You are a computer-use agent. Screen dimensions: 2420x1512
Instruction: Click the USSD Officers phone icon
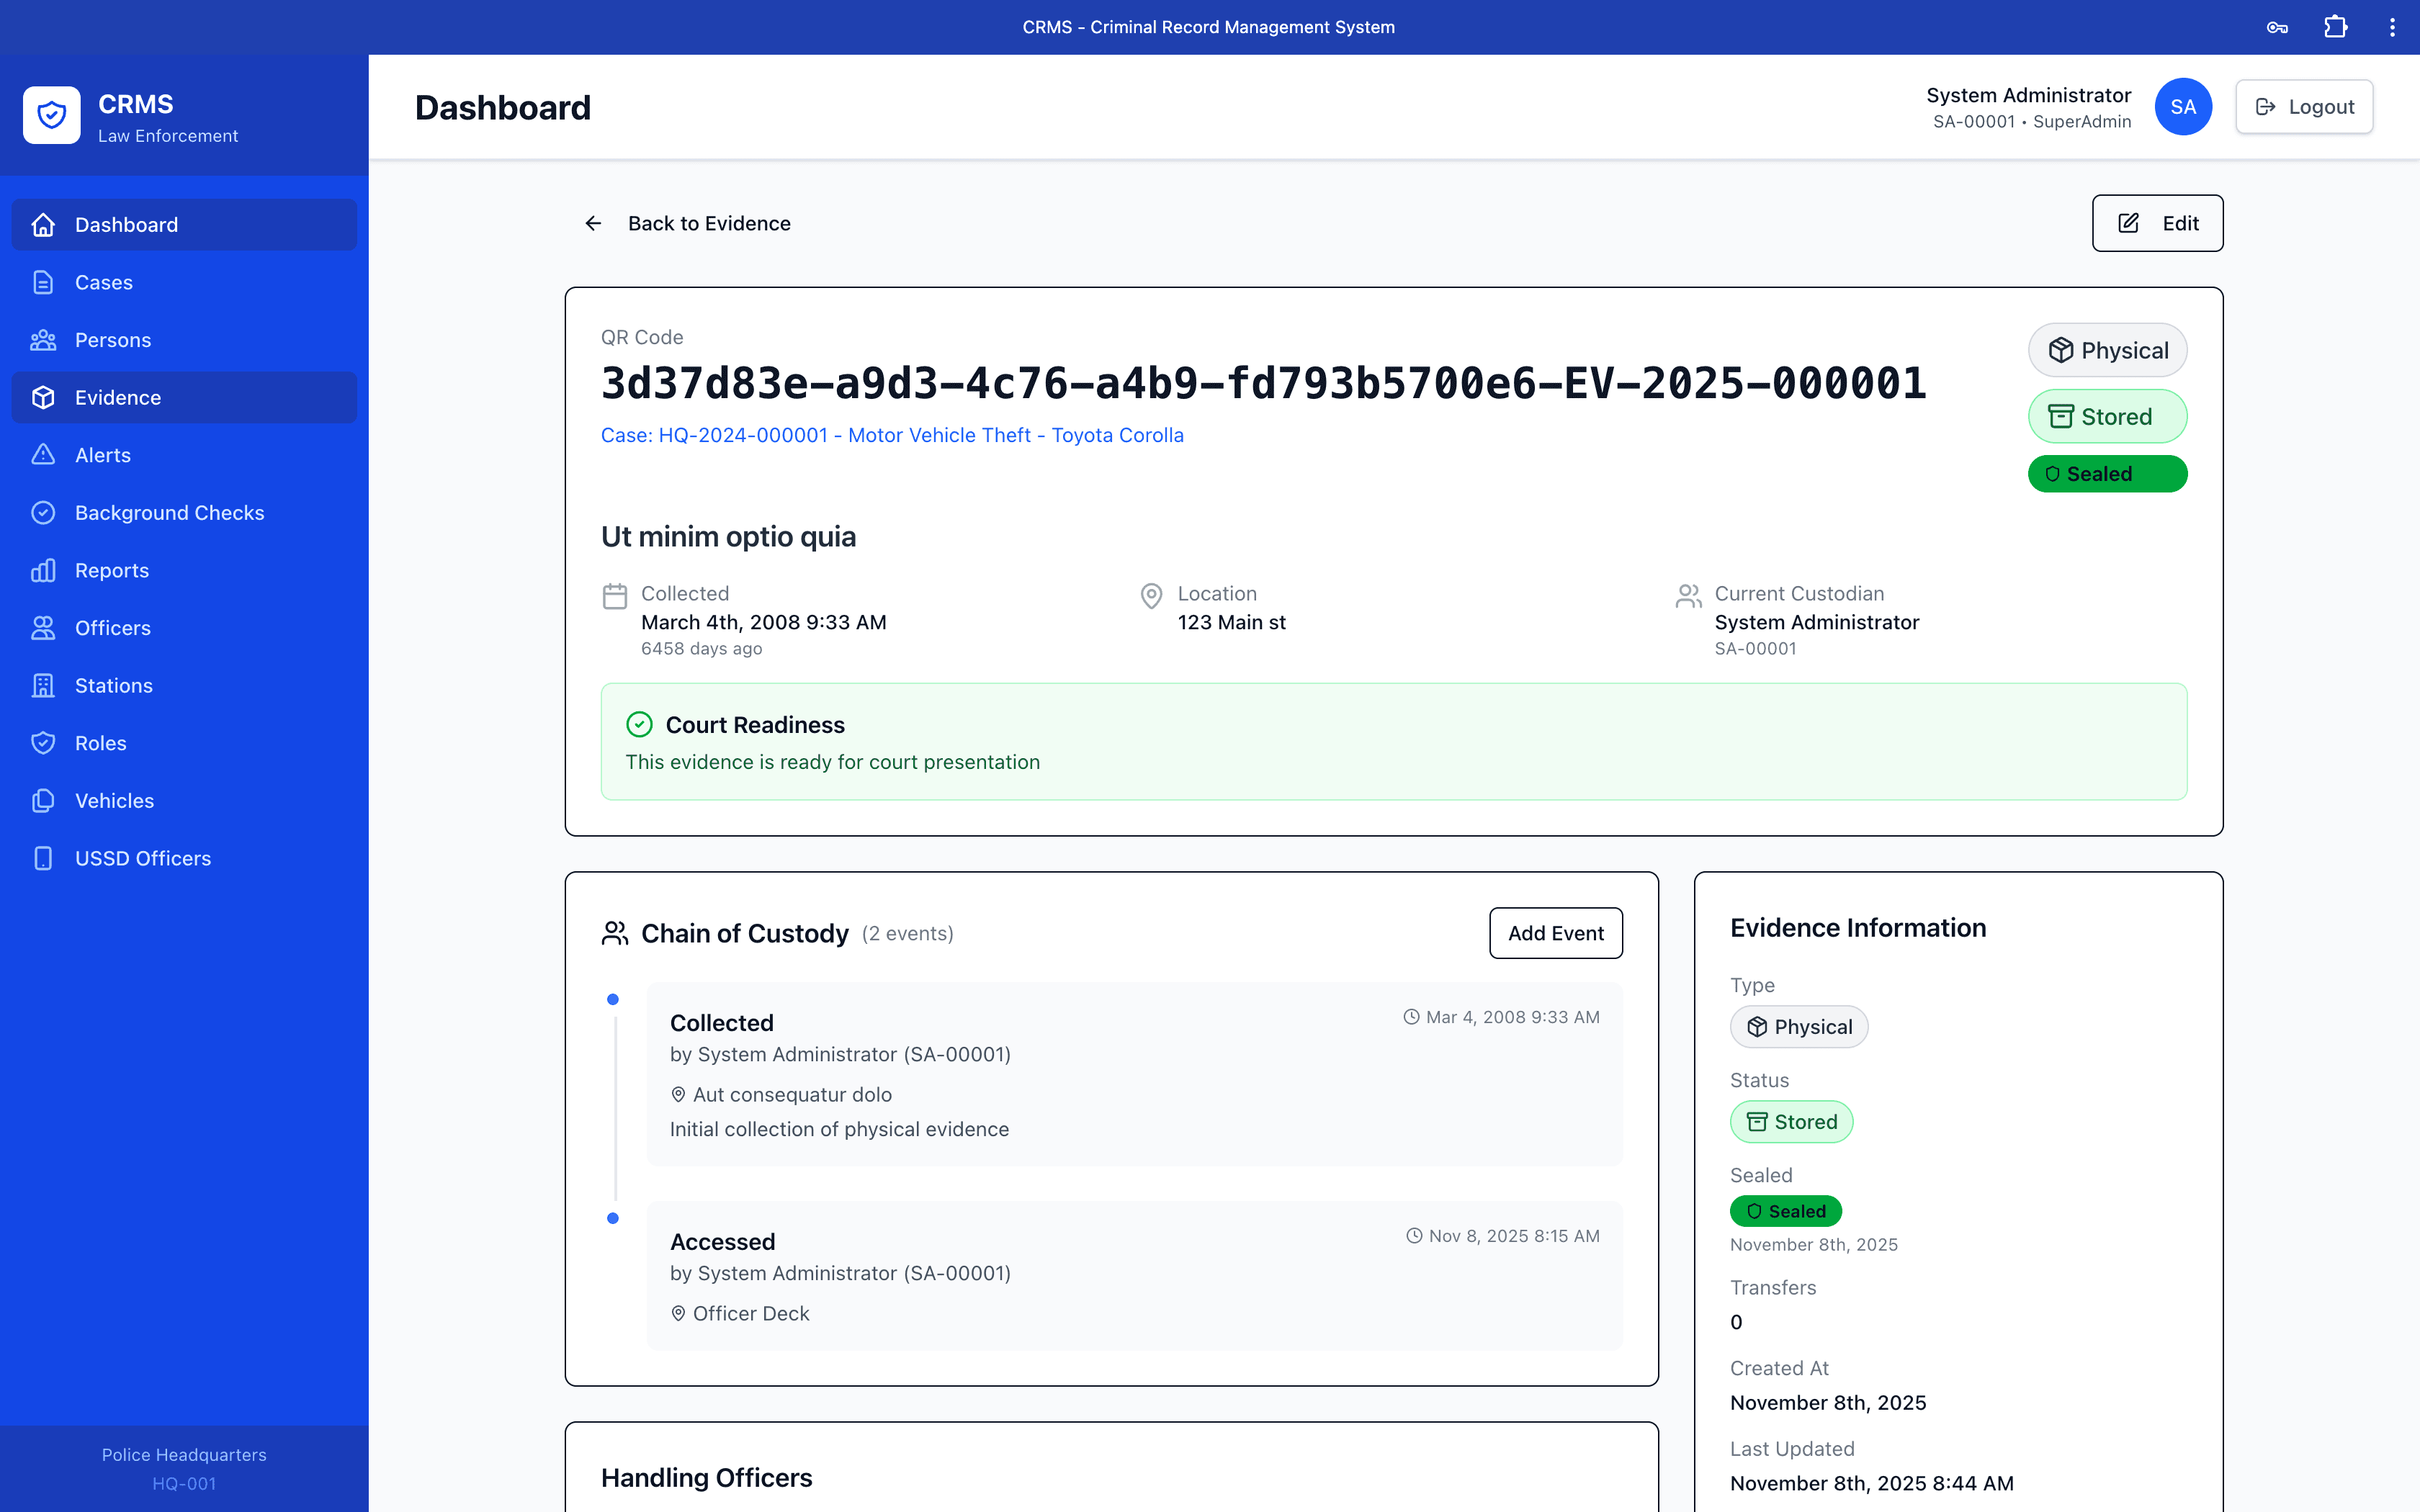click(43, 859)
